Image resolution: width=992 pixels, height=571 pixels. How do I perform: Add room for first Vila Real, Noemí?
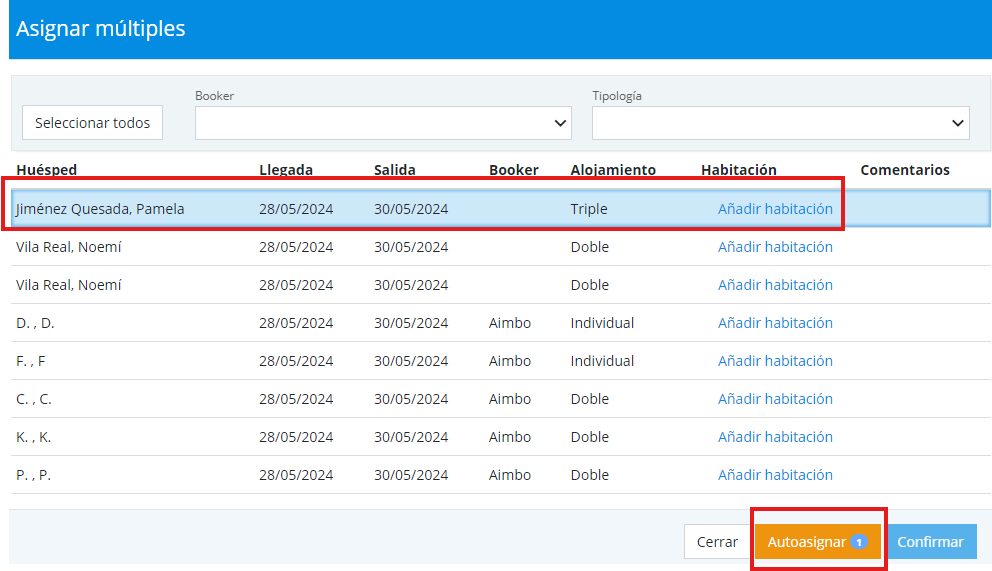tap(775, 247)
